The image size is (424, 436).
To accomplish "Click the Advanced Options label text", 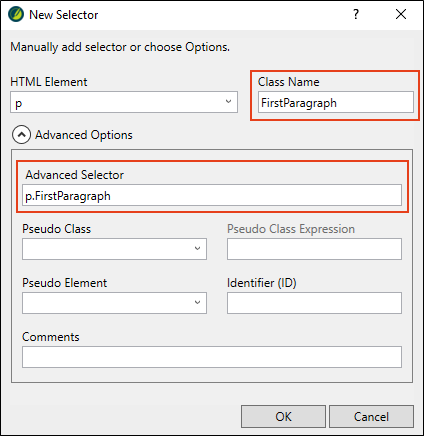I will pyautogui.click(x=84, y=135).
